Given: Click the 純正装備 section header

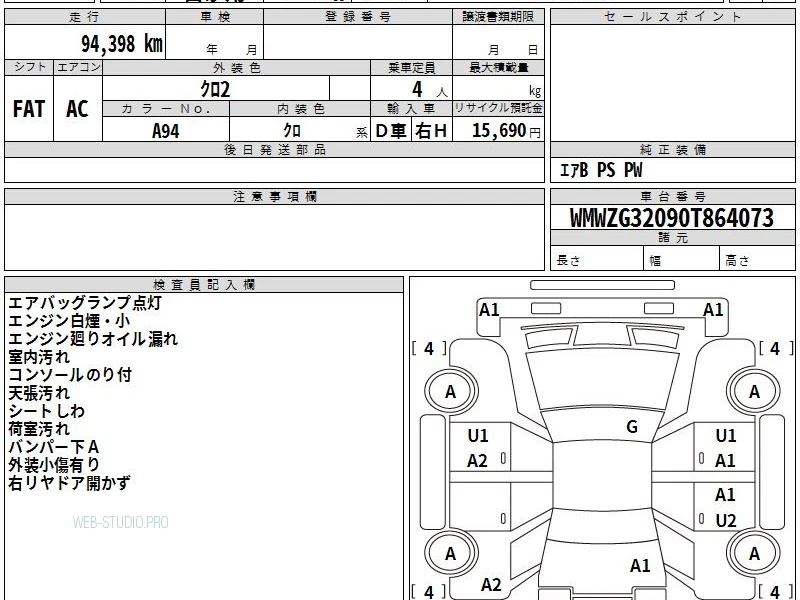Looking at the screenshot, I should (x=672, y=149).
